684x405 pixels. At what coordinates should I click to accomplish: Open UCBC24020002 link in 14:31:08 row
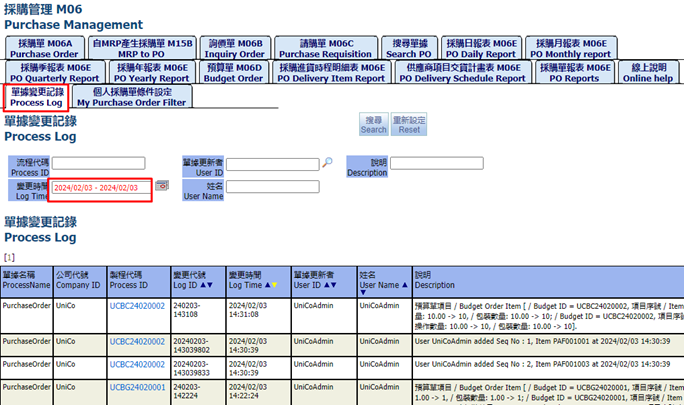click(x=137, y=306)
